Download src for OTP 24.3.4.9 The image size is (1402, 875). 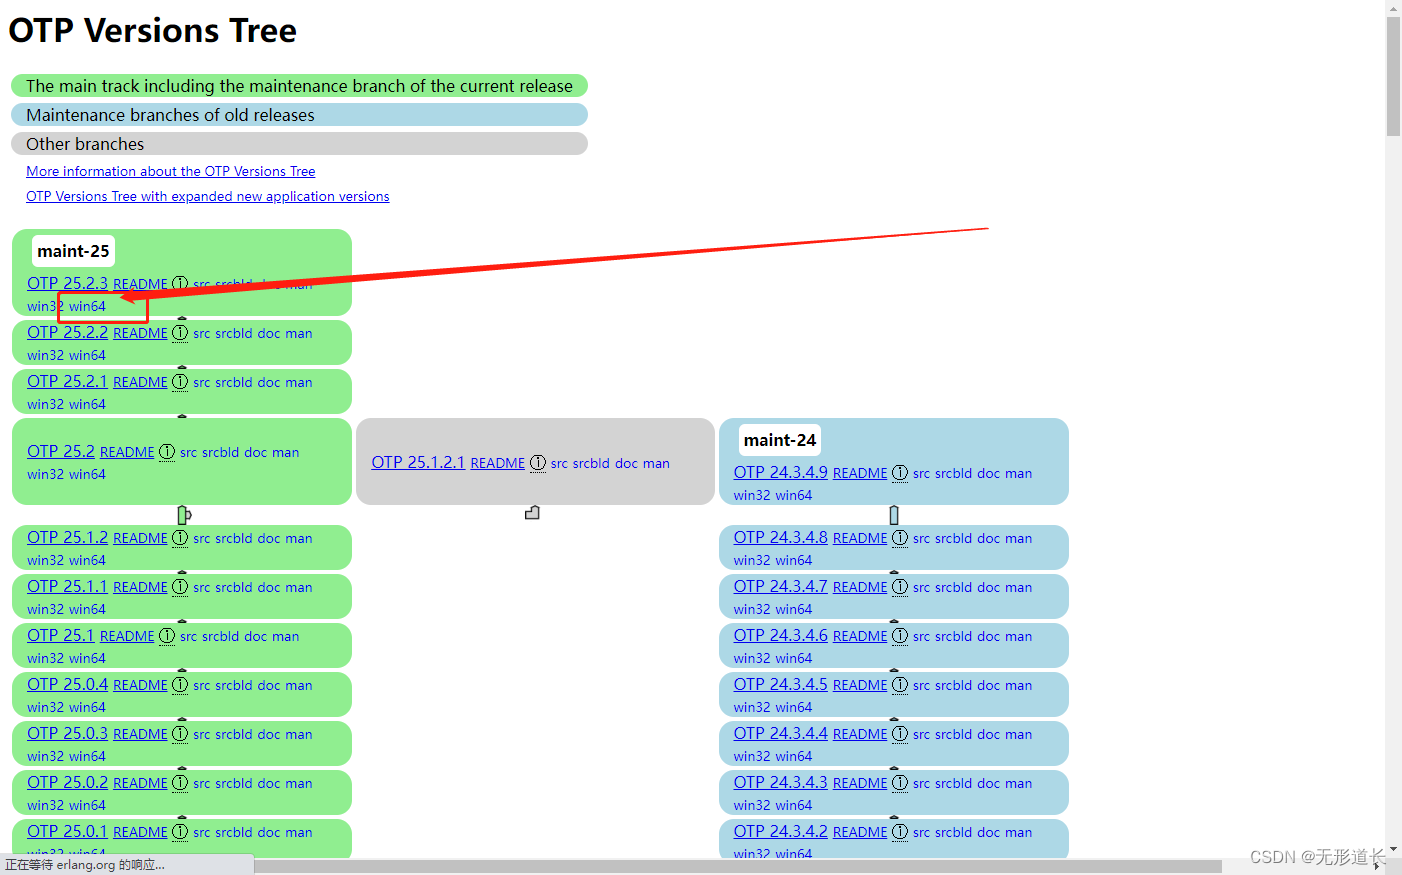pos(921,474)
